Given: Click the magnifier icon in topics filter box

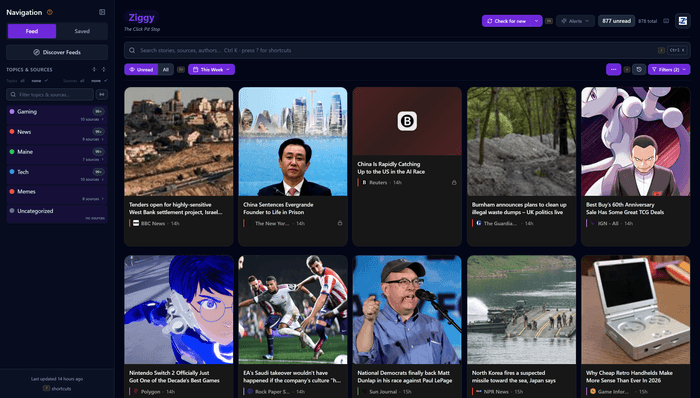Looking at the screenshot, I should (x=13, y=95).
